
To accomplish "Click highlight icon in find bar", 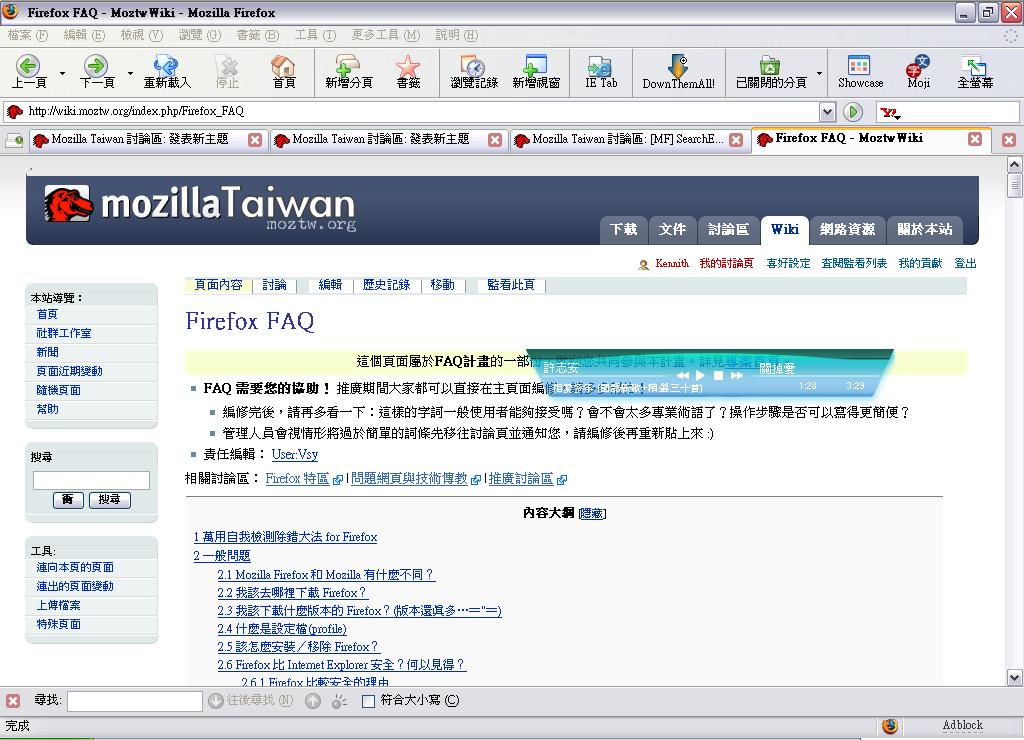I will [x=339, y=701].
